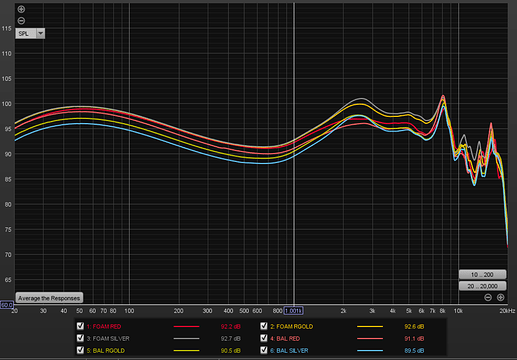Click the Average the Responses button
517x360 pixels.
(x=49, y=298)
